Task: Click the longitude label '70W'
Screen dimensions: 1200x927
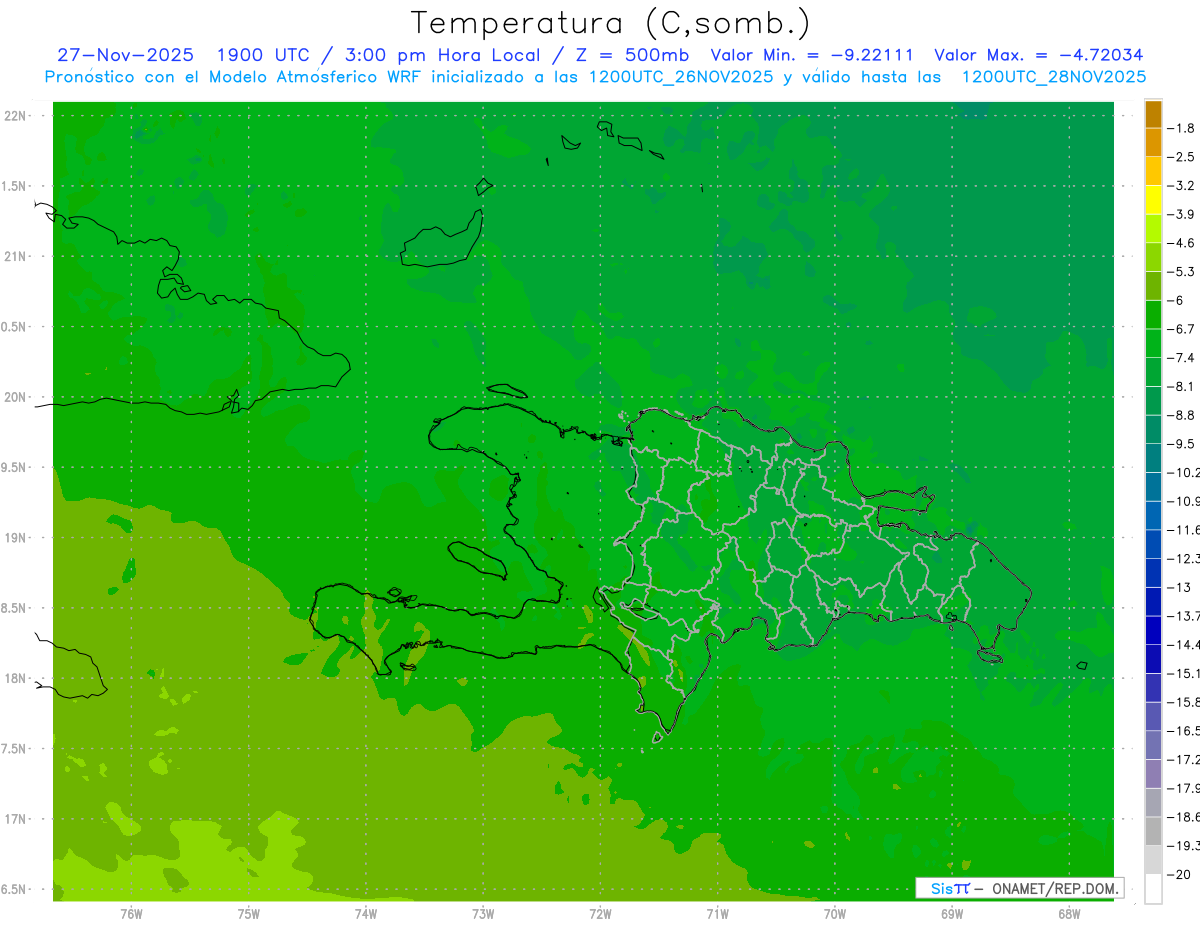Action: click(x=835, y=913)
